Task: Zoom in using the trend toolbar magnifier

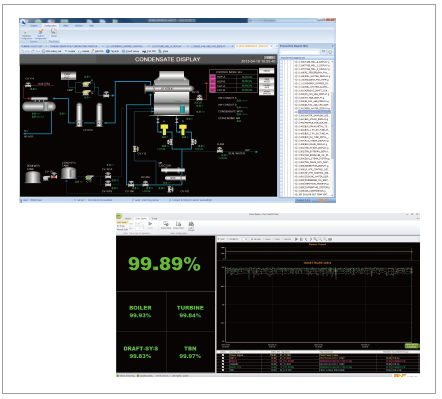Action: [x=315, y=239]
